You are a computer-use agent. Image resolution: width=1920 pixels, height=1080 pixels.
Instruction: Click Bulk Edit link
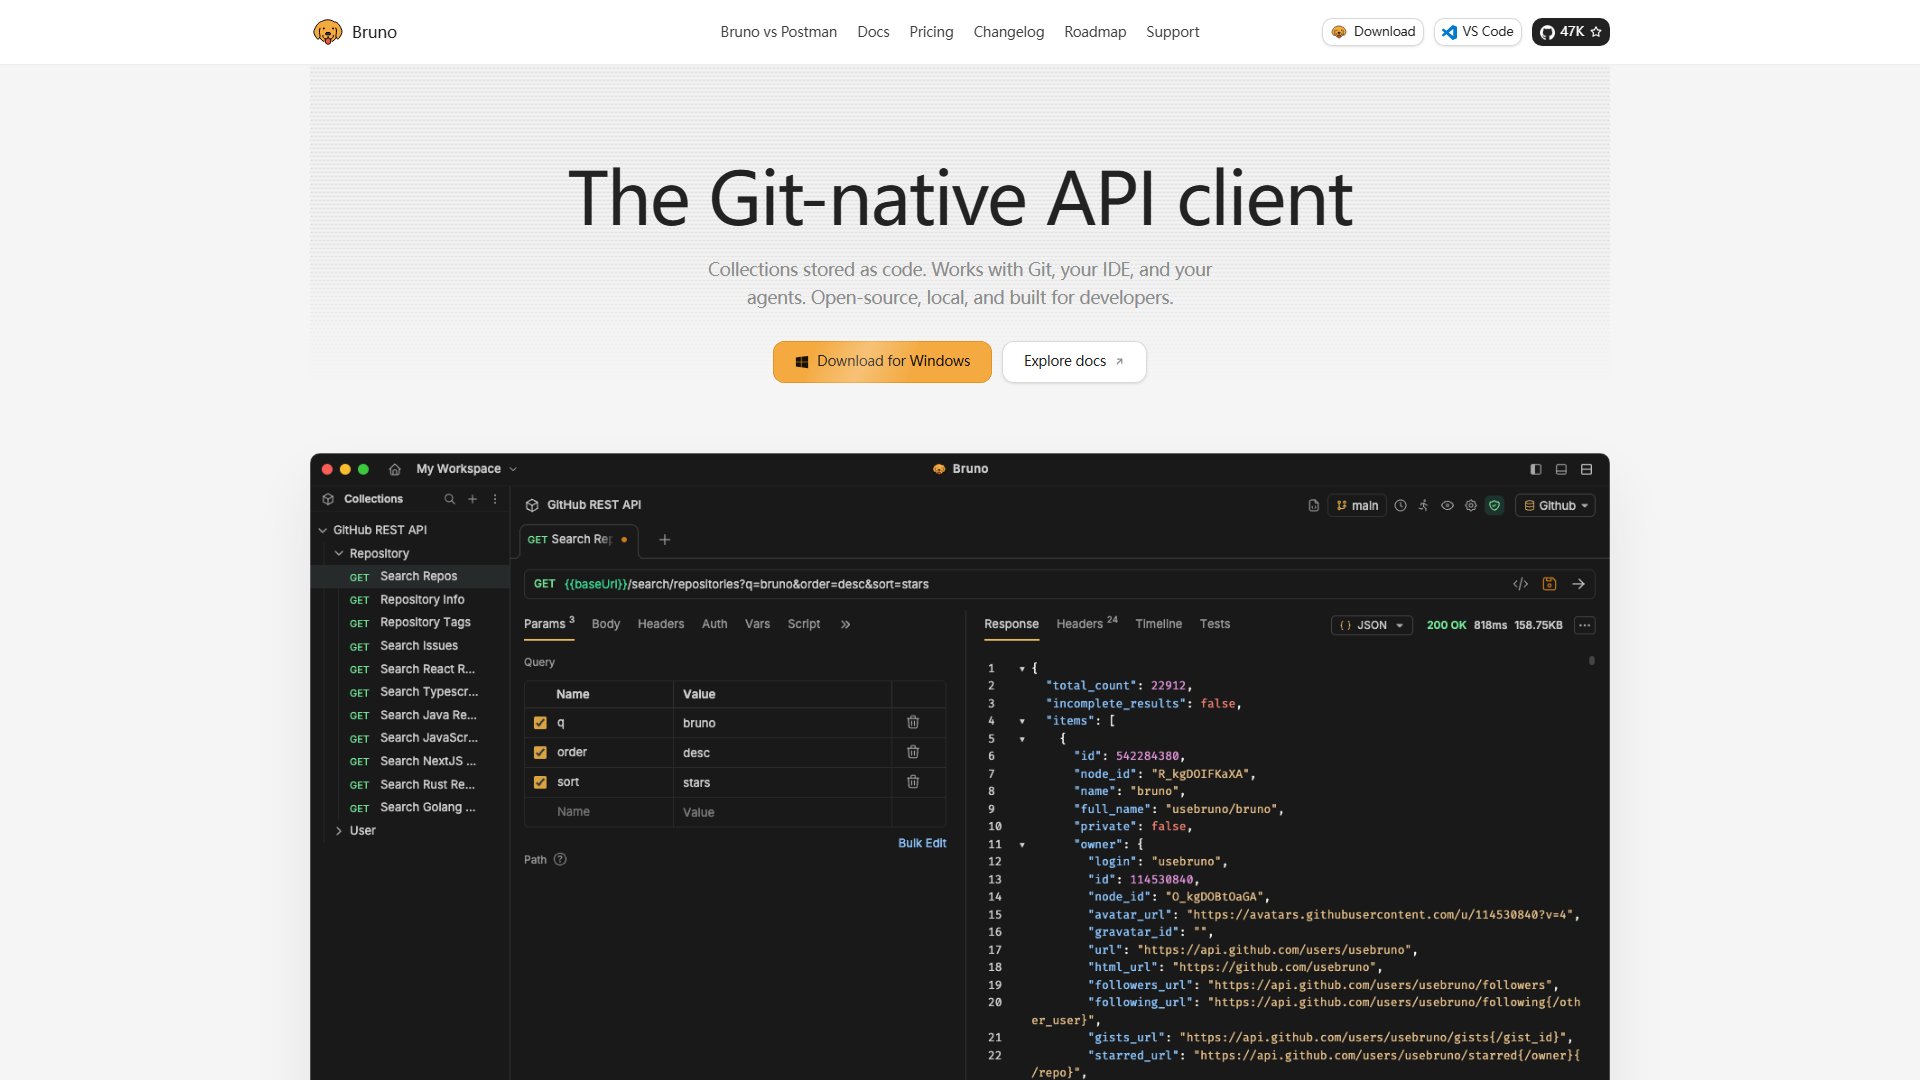[x=922, y=843]
